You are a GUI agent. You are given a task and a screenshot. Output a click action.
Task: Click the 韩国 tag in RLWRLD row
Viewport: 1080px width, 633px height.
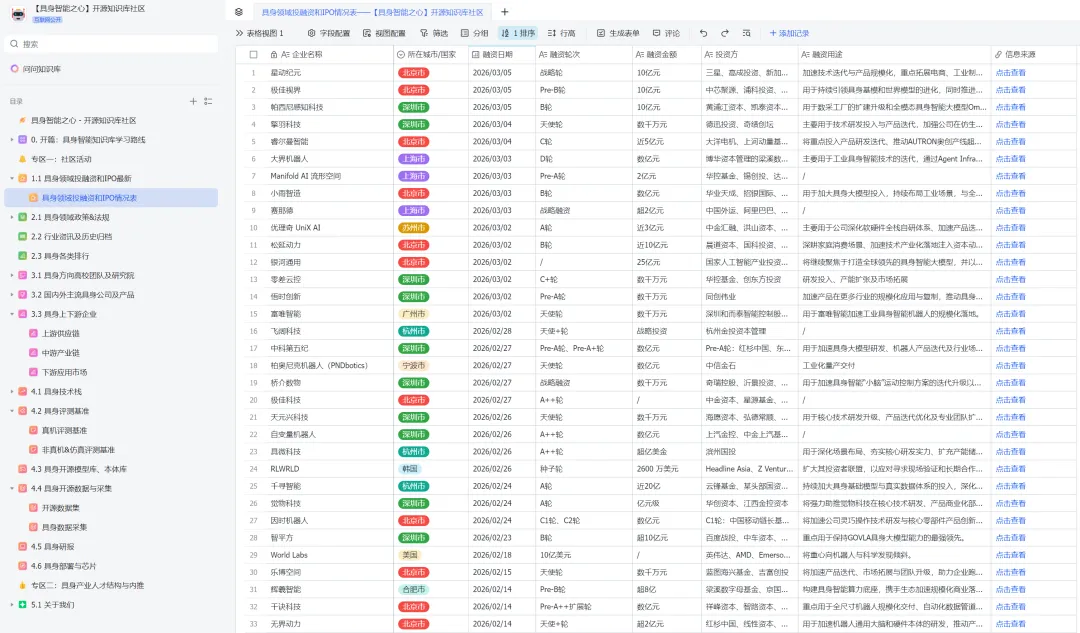409,469
